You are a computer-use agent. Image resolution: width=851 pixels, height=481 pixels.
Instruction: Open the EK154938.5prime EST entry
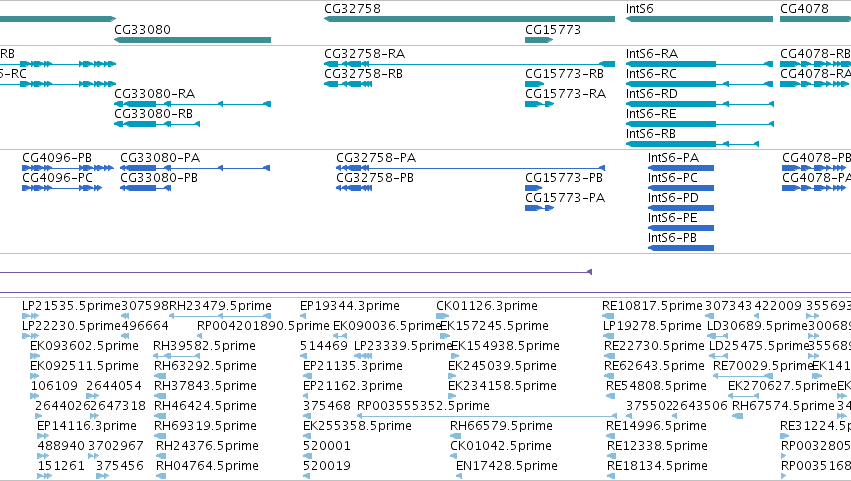coord(505,346)
